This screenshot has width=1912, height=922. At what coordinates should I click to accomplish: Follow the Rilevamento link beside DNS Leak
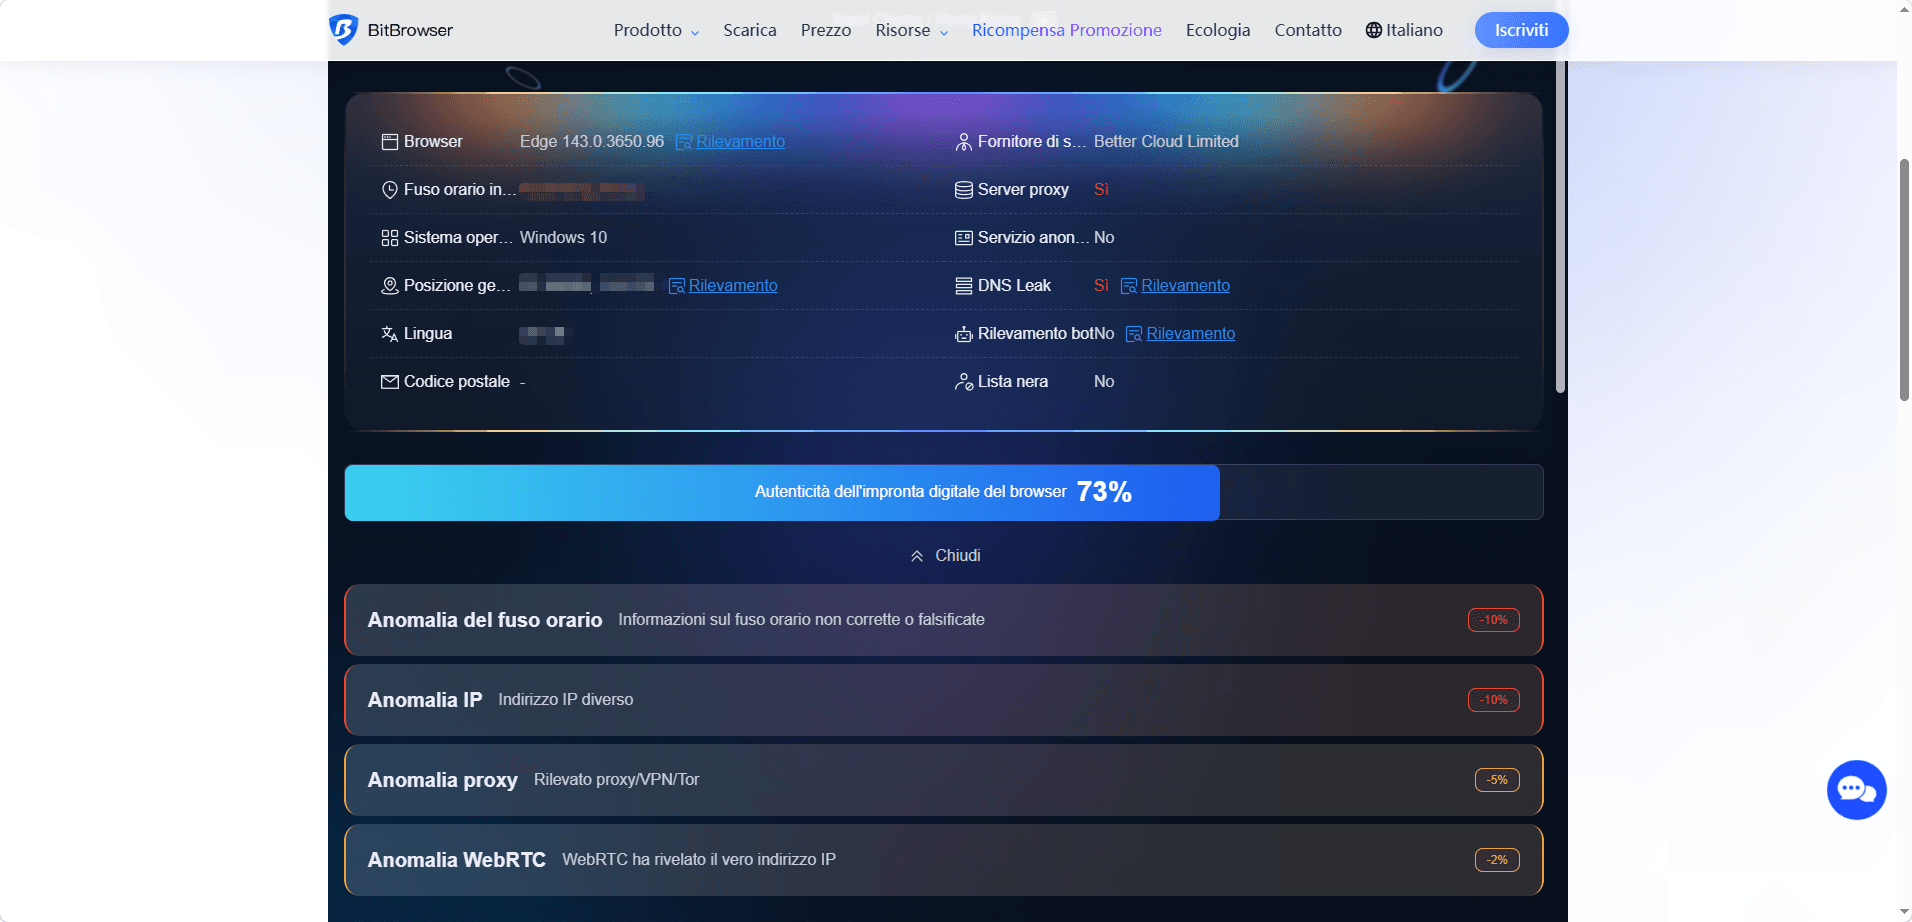tap(1185, 285)
